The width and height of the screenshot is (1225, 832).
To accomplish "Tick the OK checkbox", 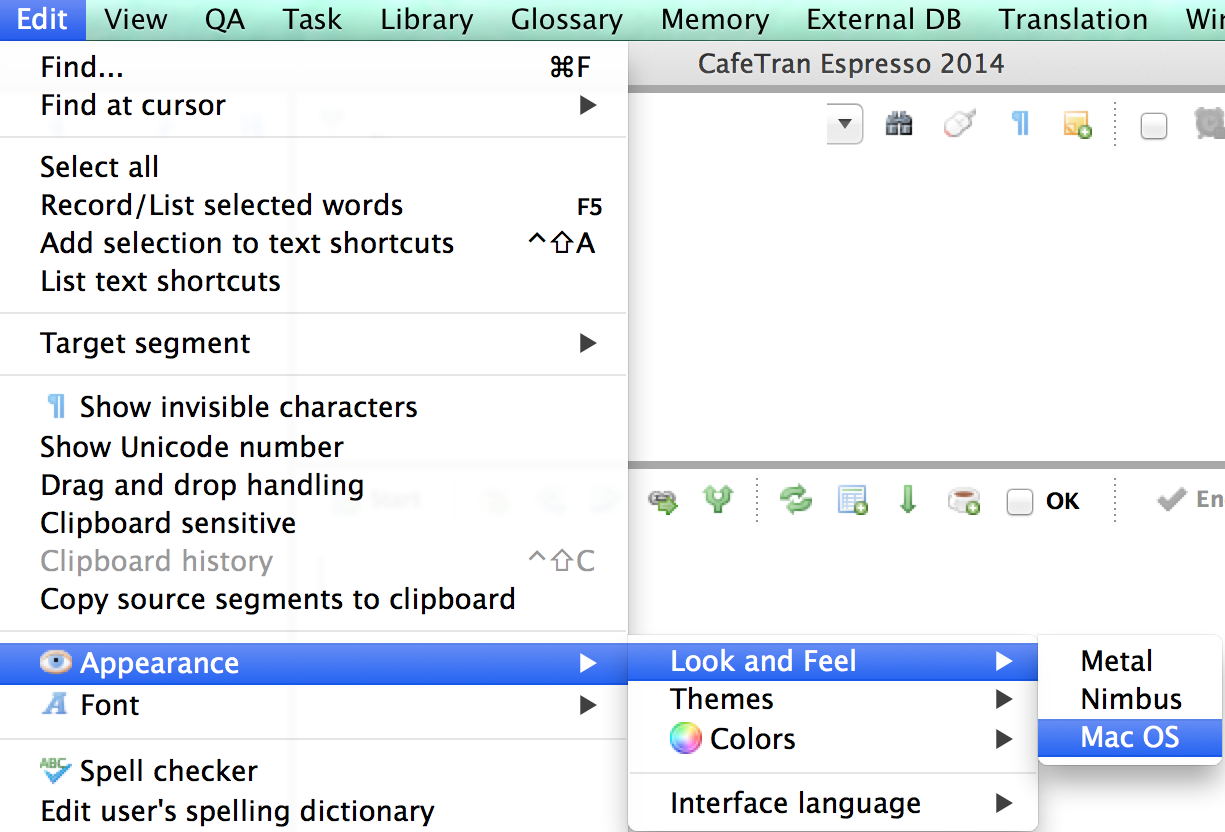I will tap(1020, 502).
